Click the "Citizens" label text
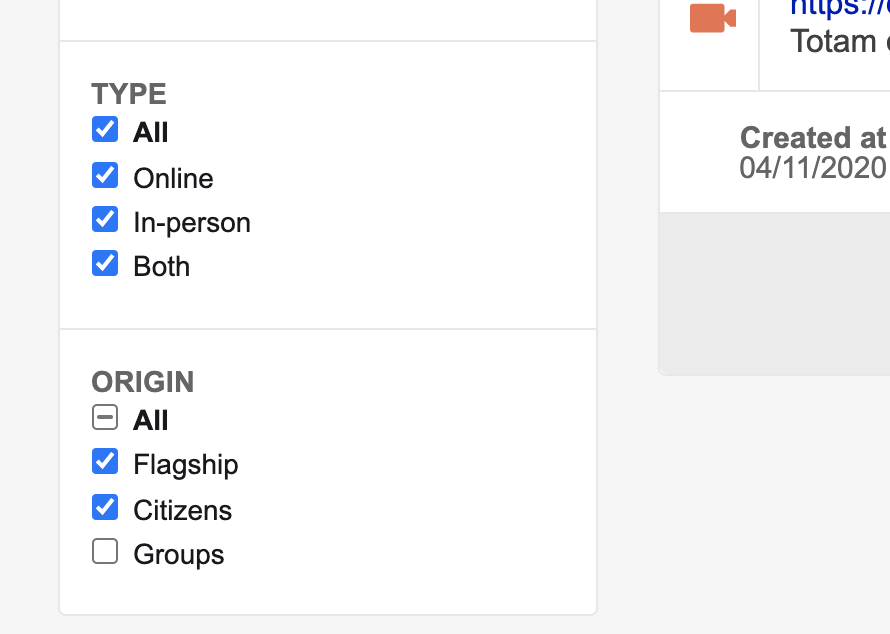 point(182,510)
